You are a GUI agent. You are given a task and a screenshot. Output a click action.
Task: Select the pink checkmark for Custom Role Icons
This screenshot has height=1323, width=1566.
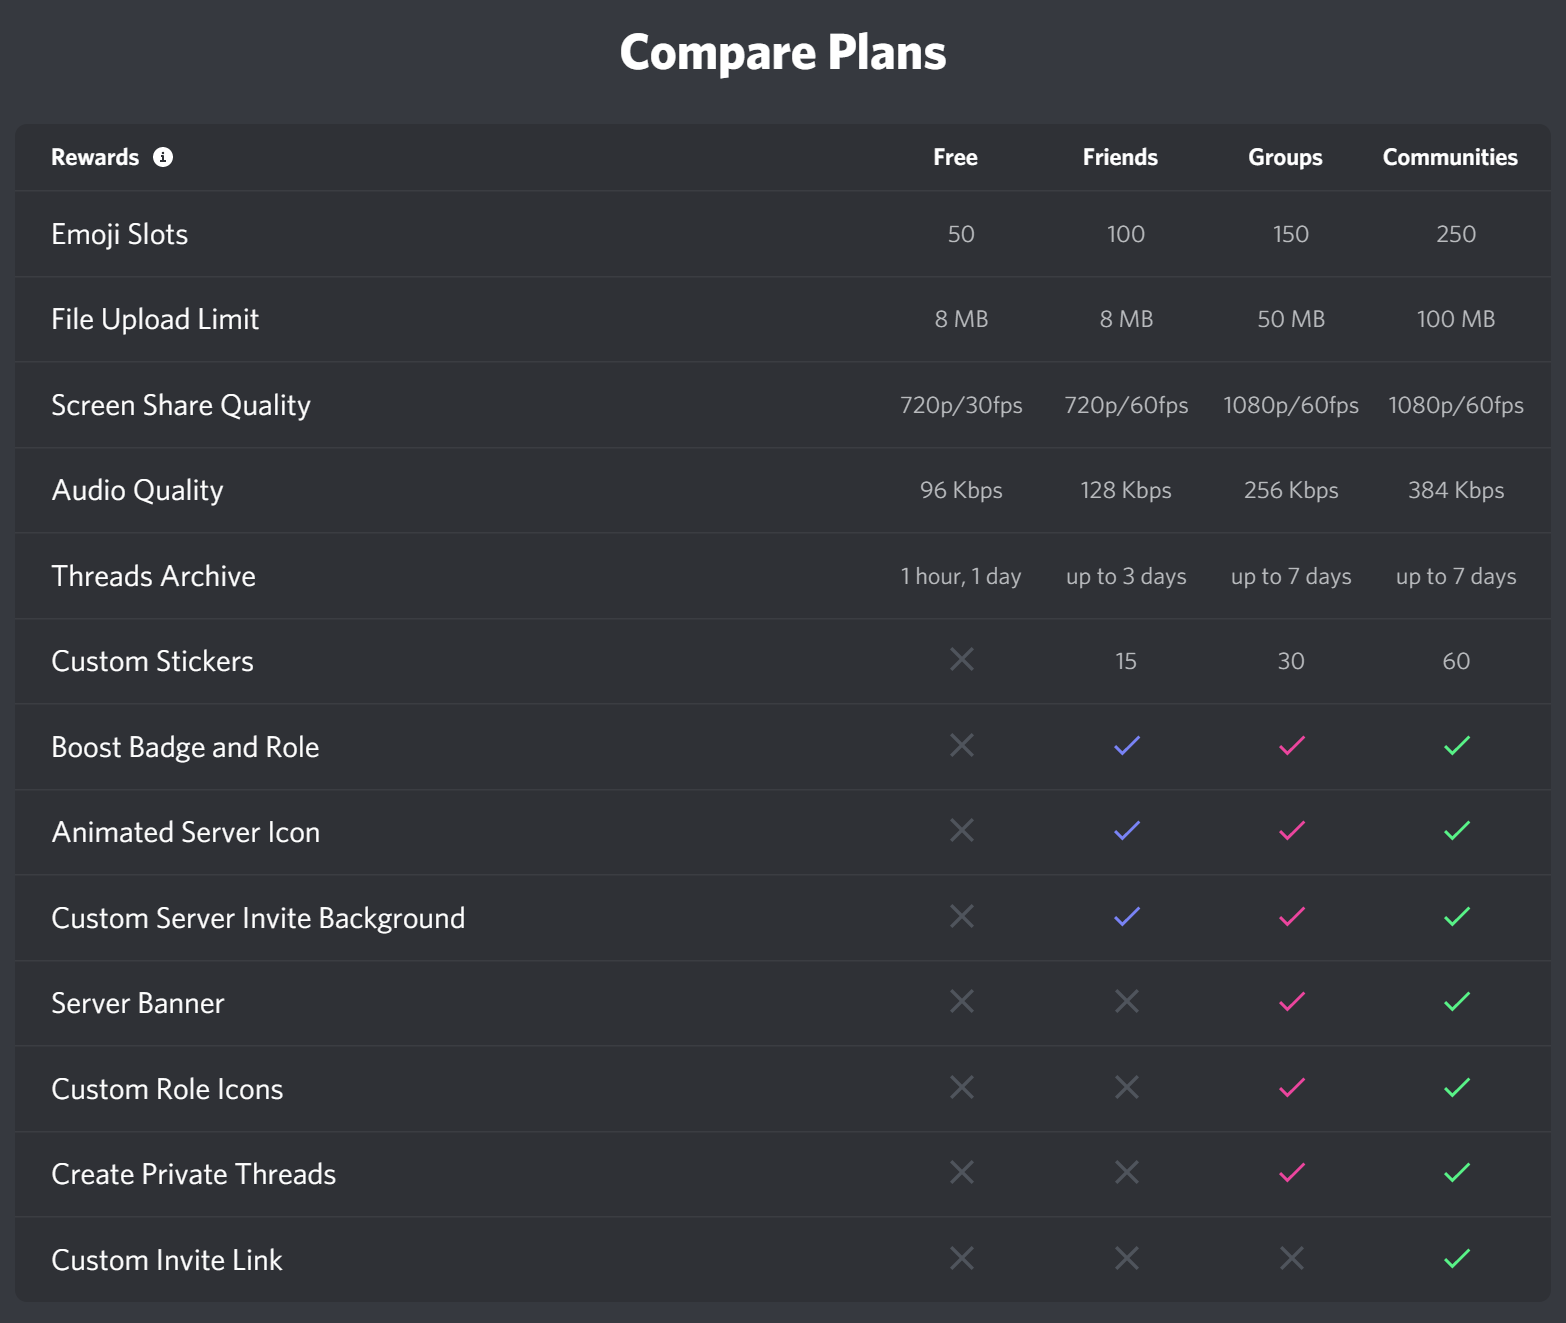coord(1290,1087)
